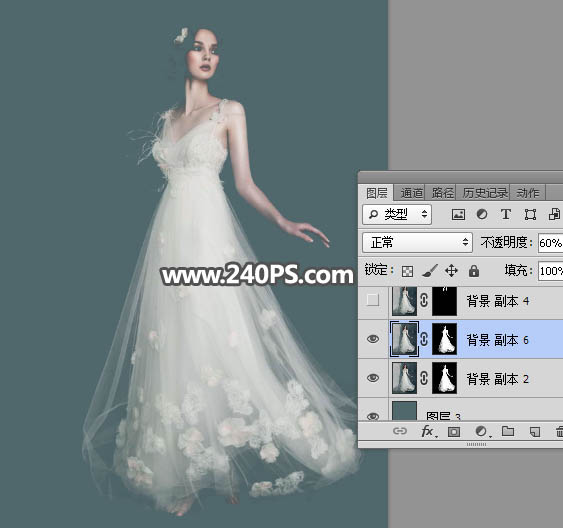Filter layers by adjustment layer icon
The width and height of the screenshot is (563, 528).
482,215
